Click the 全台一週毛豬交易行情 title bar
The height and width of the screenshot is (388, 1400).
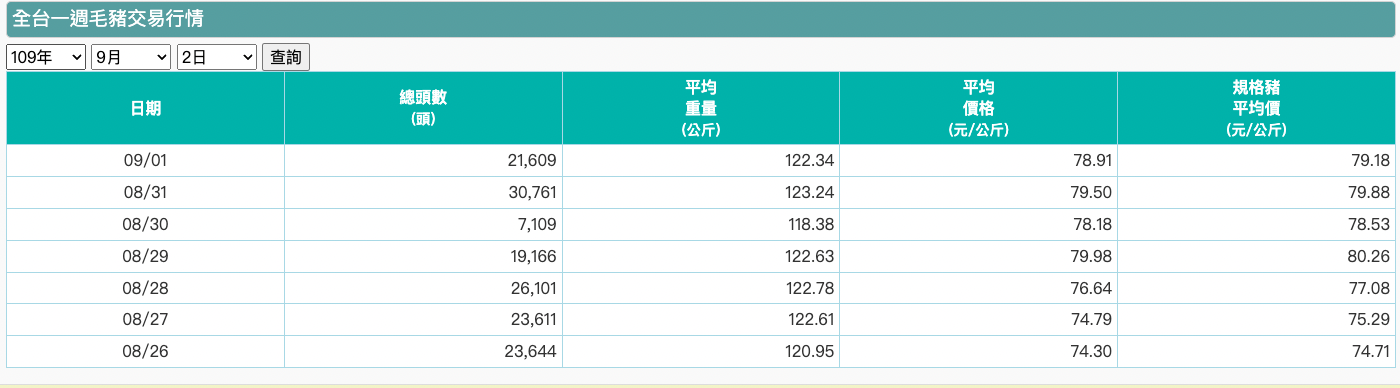(700, 20)
